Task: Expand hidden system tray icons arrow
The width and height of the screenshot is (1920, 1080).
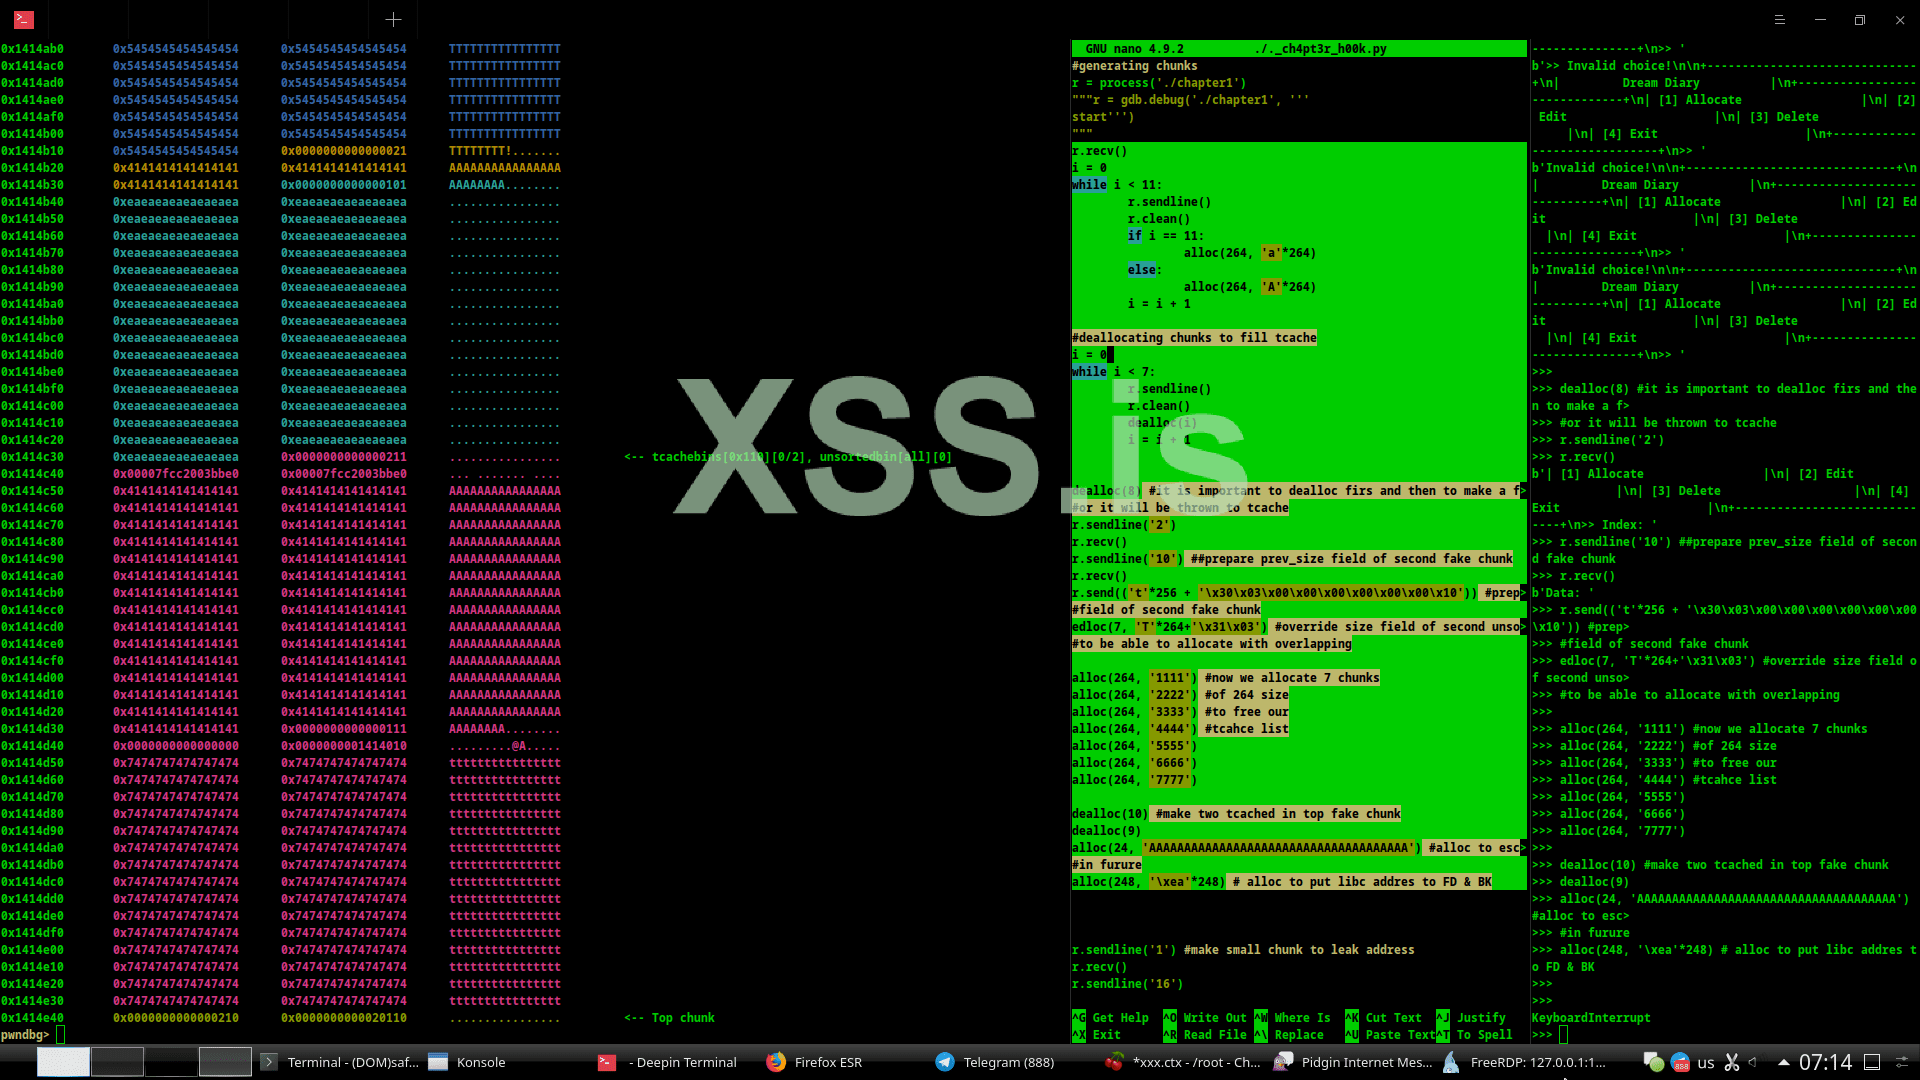Action: 1783,1062
